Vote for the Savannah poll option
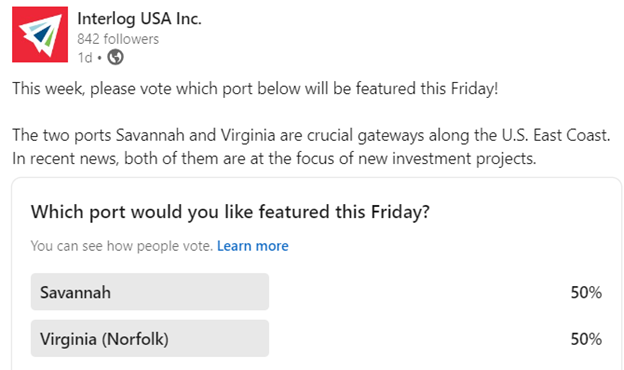This screenshot has height=370, width=624. [150, 292]
